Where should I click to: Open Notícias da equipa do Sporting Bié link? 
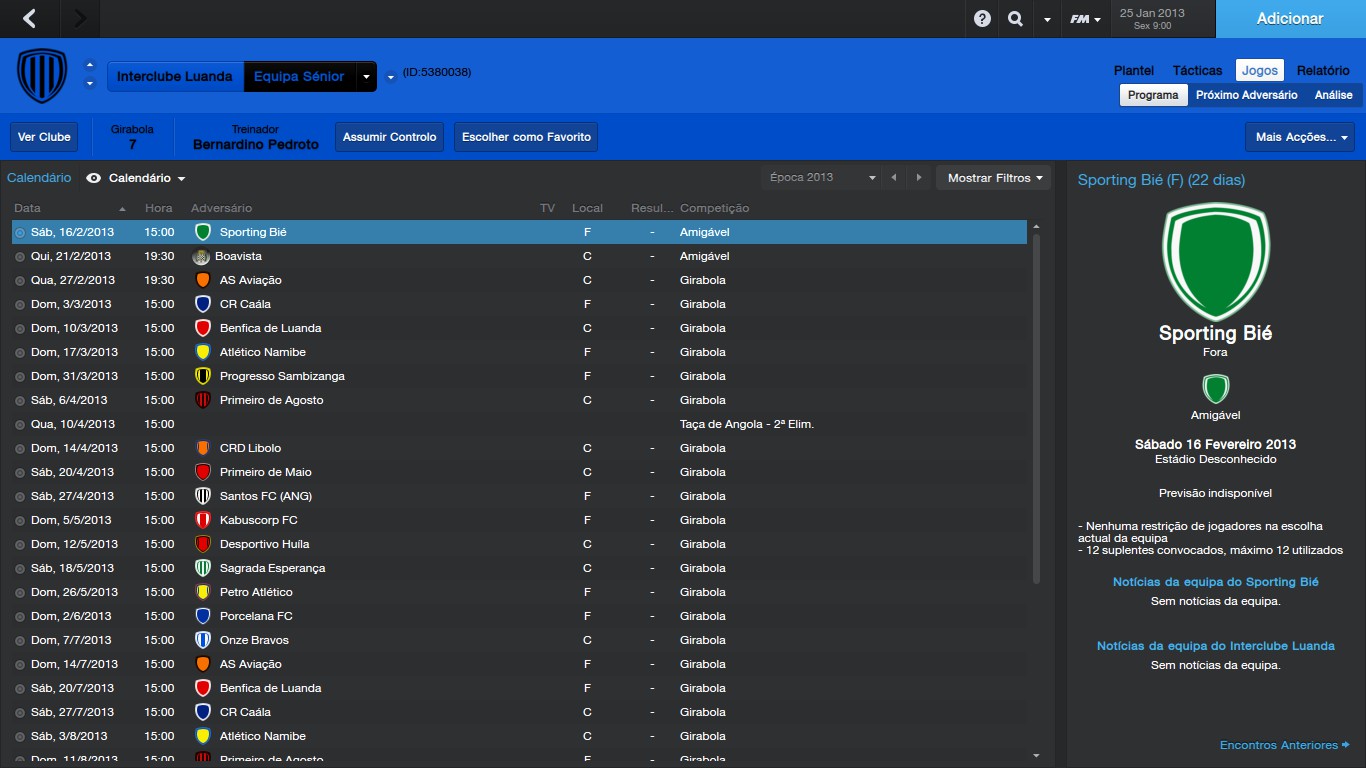coord(1216,582)
